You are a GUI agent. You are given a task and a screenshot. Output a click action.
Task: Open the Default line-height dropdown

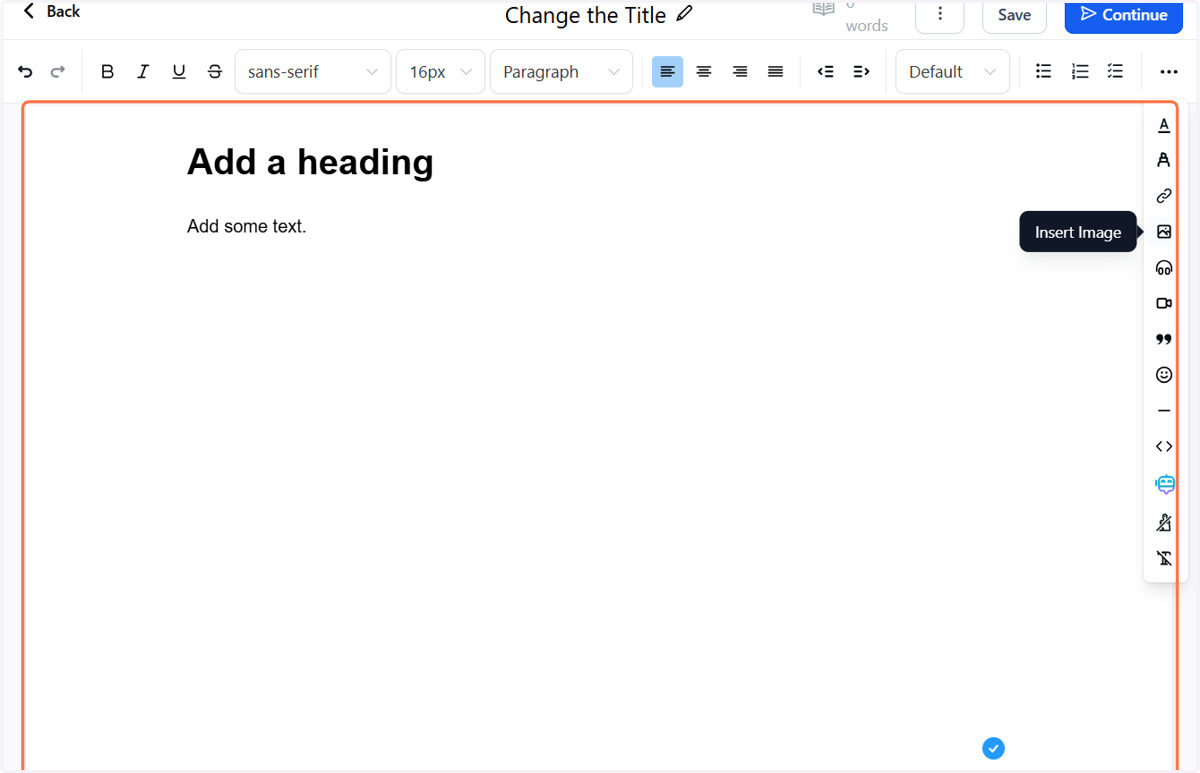[952, 72]
